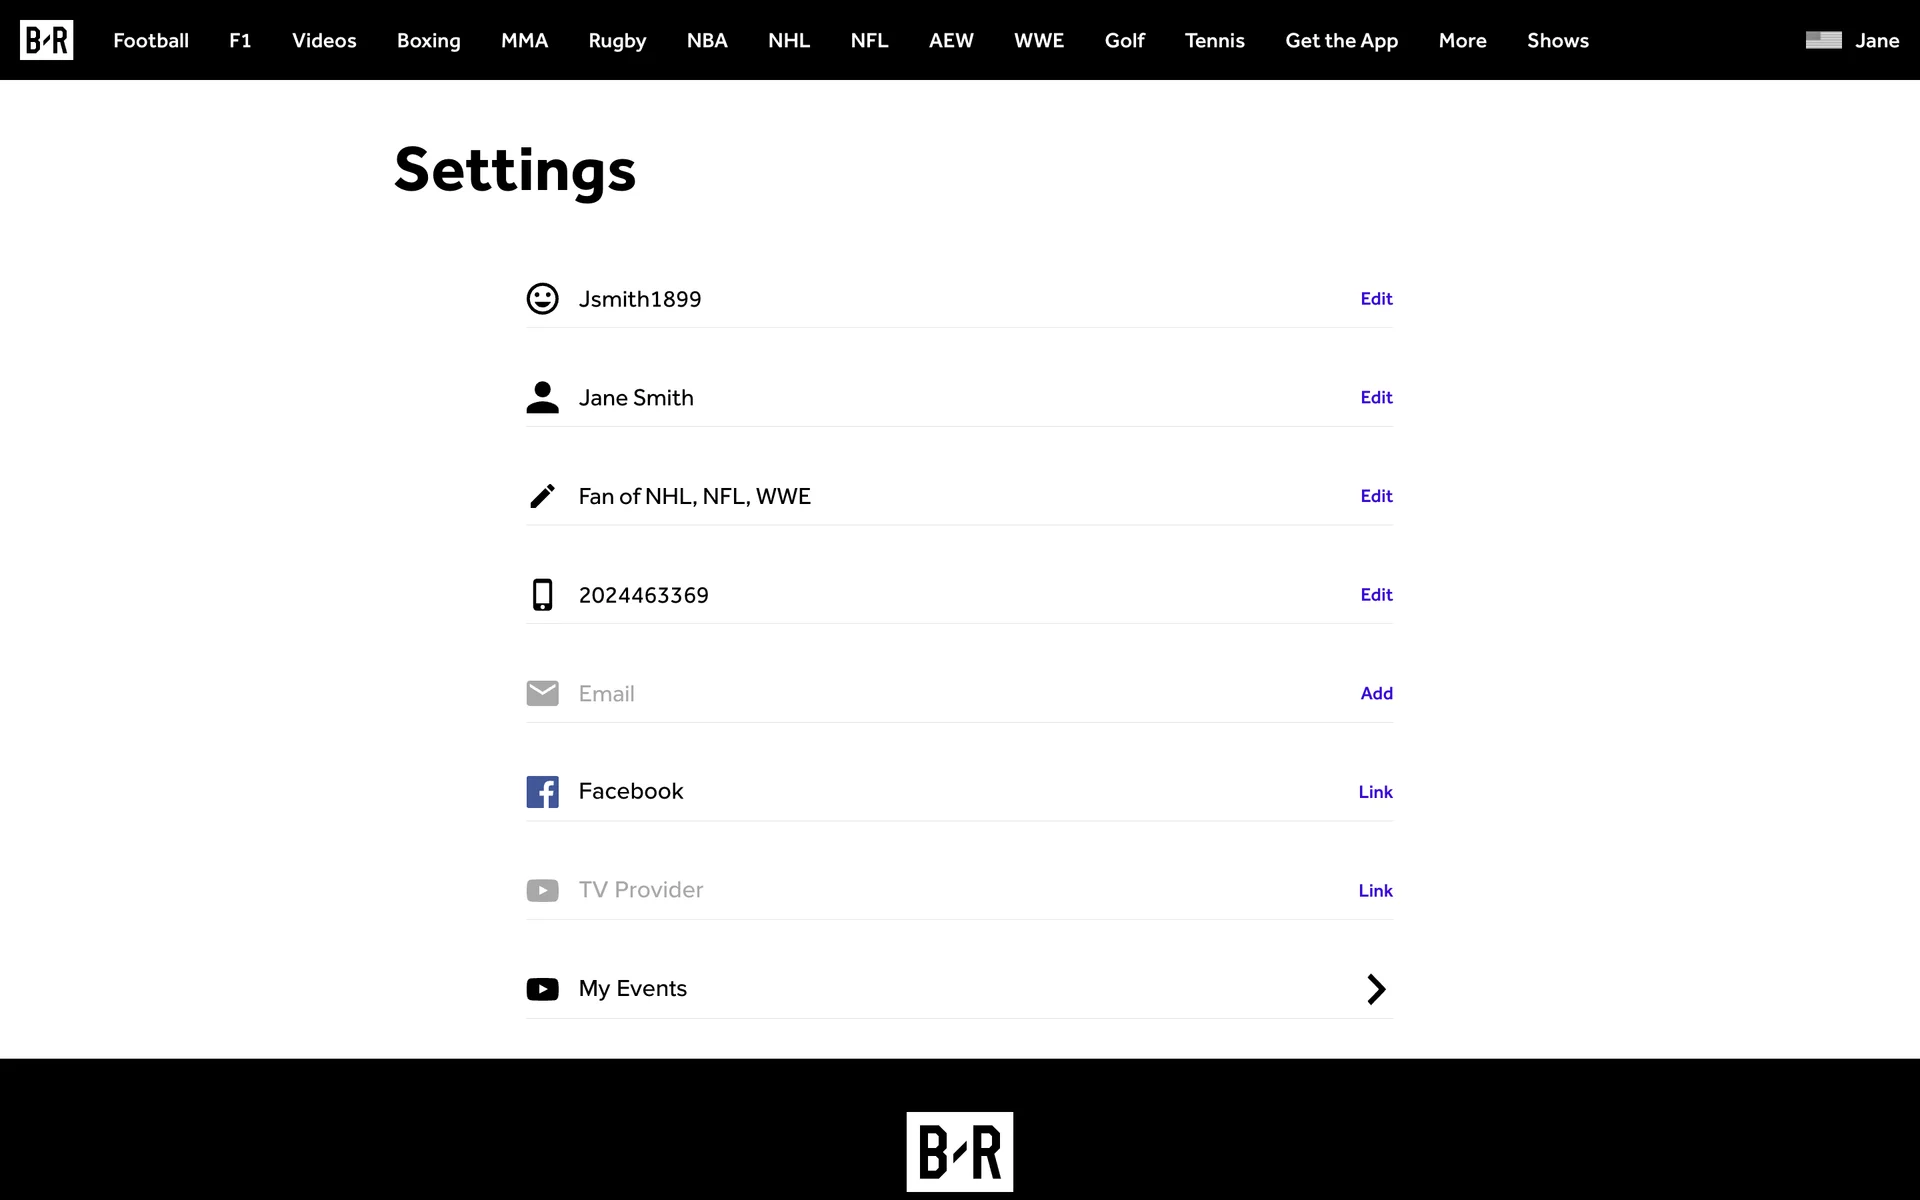Go to the NBA section

tap(707, 41)
